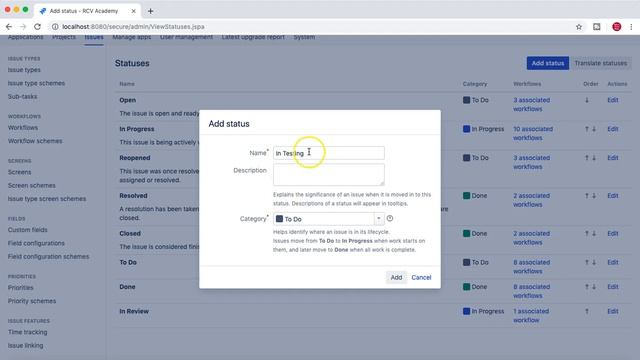This screenshot has width=640, height=360.
Task: Edit the Closed status
Action: [x=613, y=233]
